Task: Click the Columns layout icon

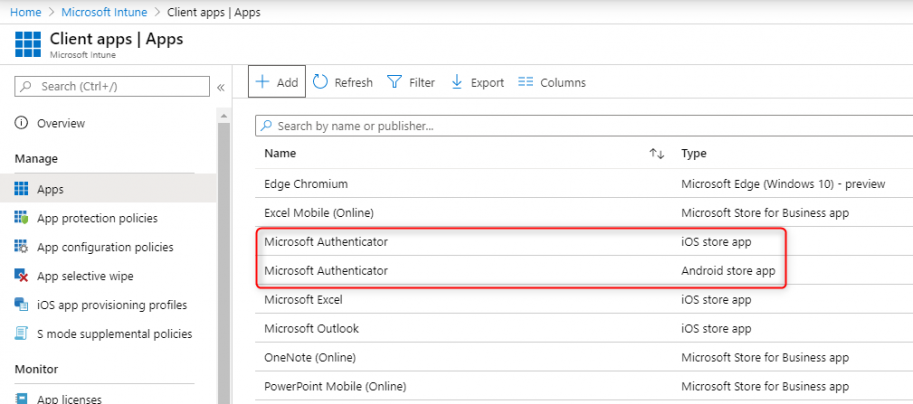Action: pyautogui.click(x=526, y=82)
